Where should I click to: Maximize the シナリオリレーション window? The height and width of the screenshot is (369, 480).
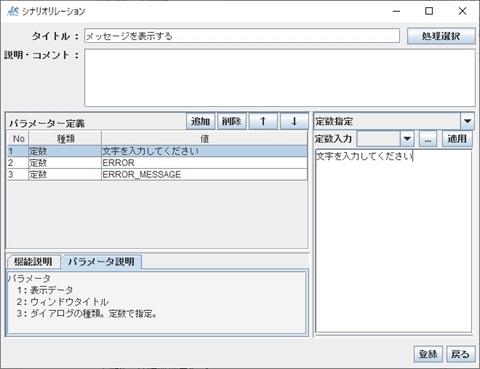tap(429, 11)
